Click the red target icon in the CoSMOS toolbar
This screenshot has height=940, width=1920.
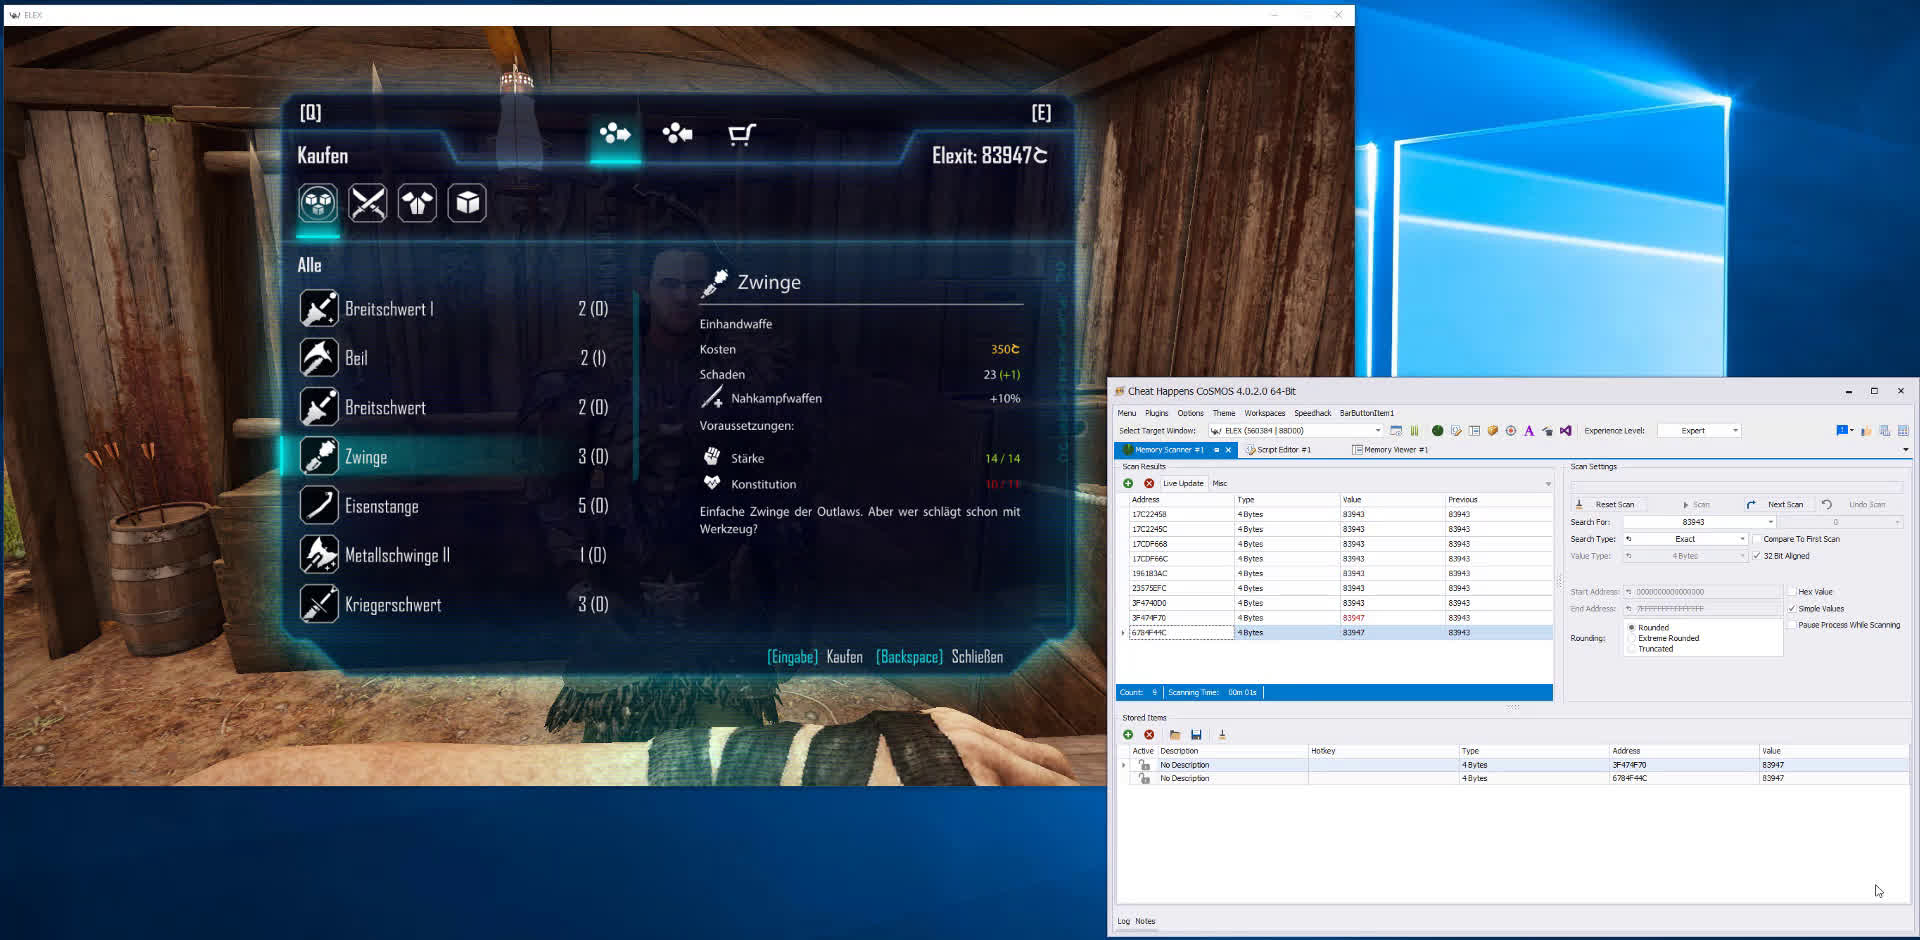(1510, 431)
